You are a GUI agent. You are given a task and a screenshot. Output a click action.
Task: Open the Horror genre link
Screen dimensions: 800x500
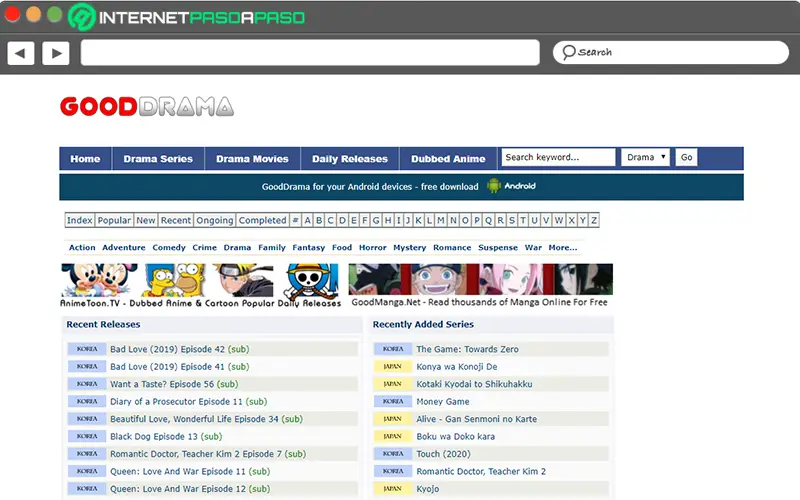(372, 247)
